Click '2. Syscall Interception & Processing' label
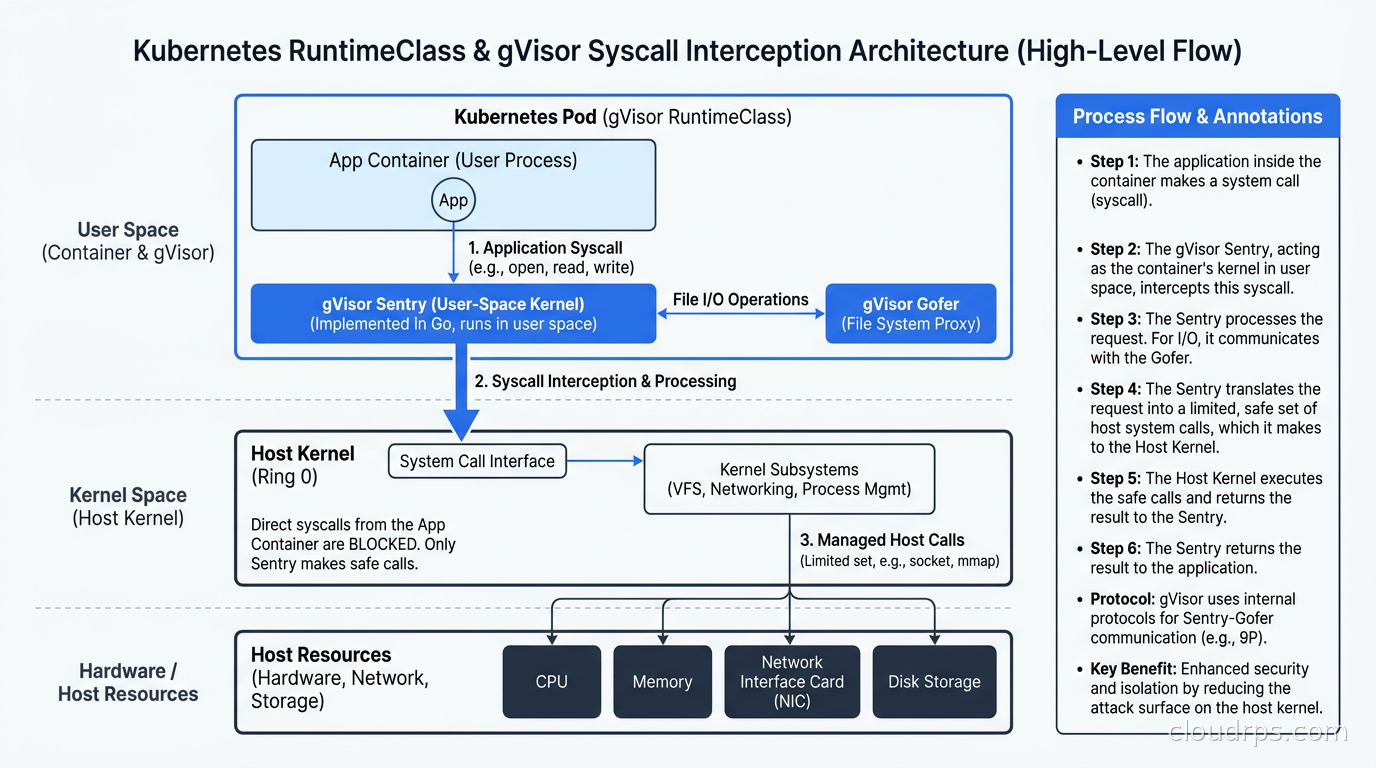The height and width of the screenshot is (768, 1376). [x=605, y=381]
